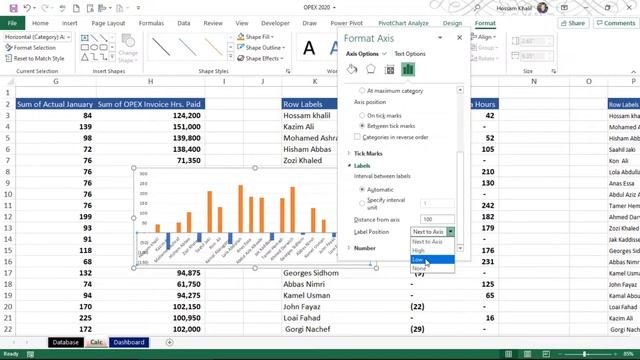Open Fill & Line tab in Format Axis

click(352, 69)
